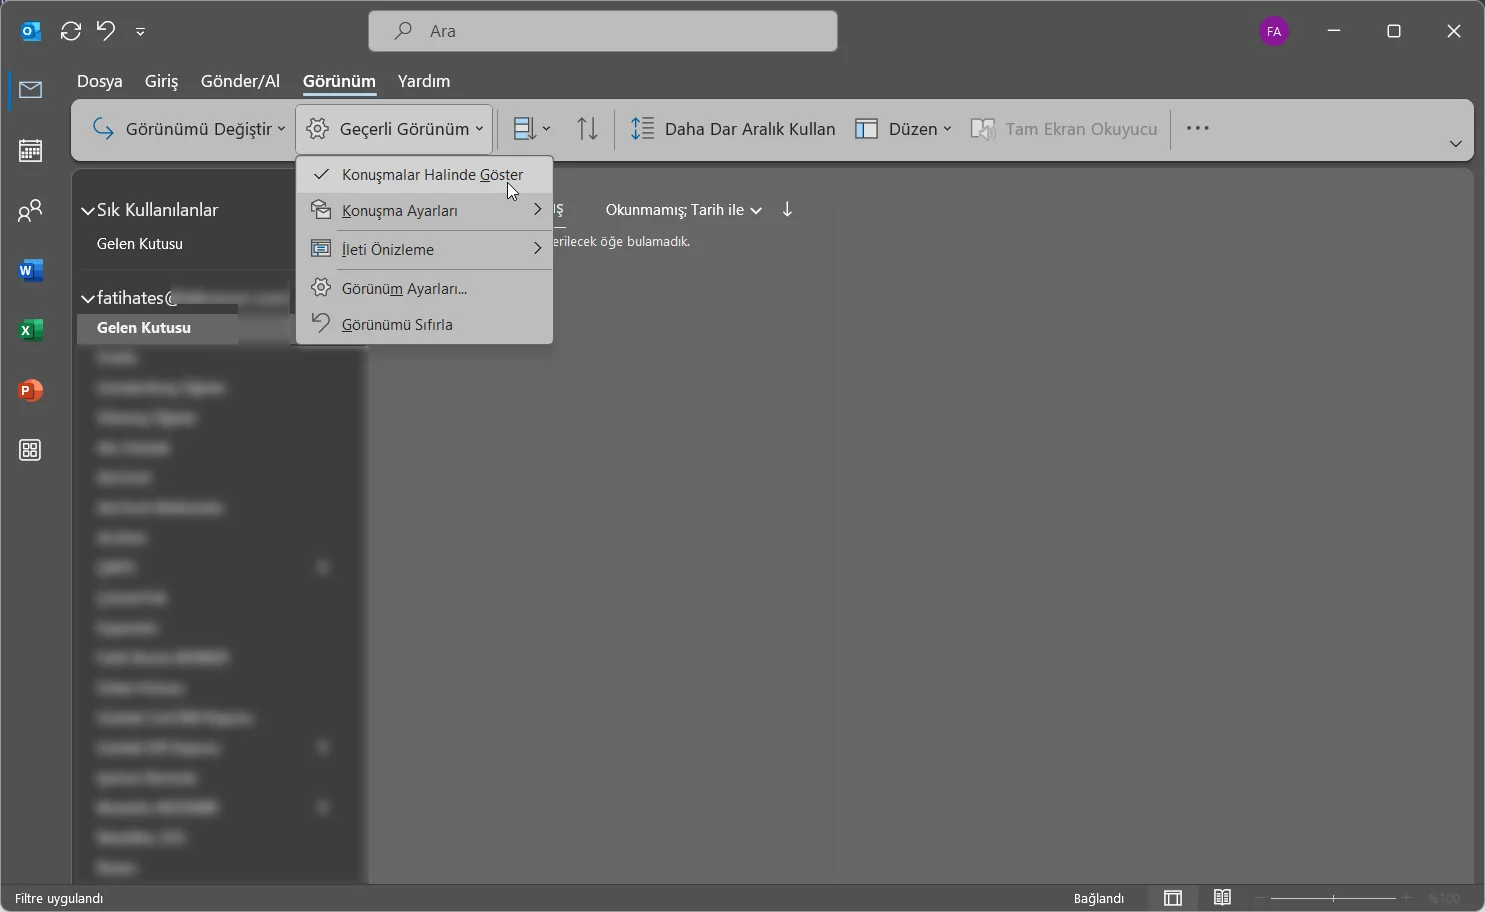
Task: Switch to Normal view in status bar
Action: click(x=1173, y=898)
